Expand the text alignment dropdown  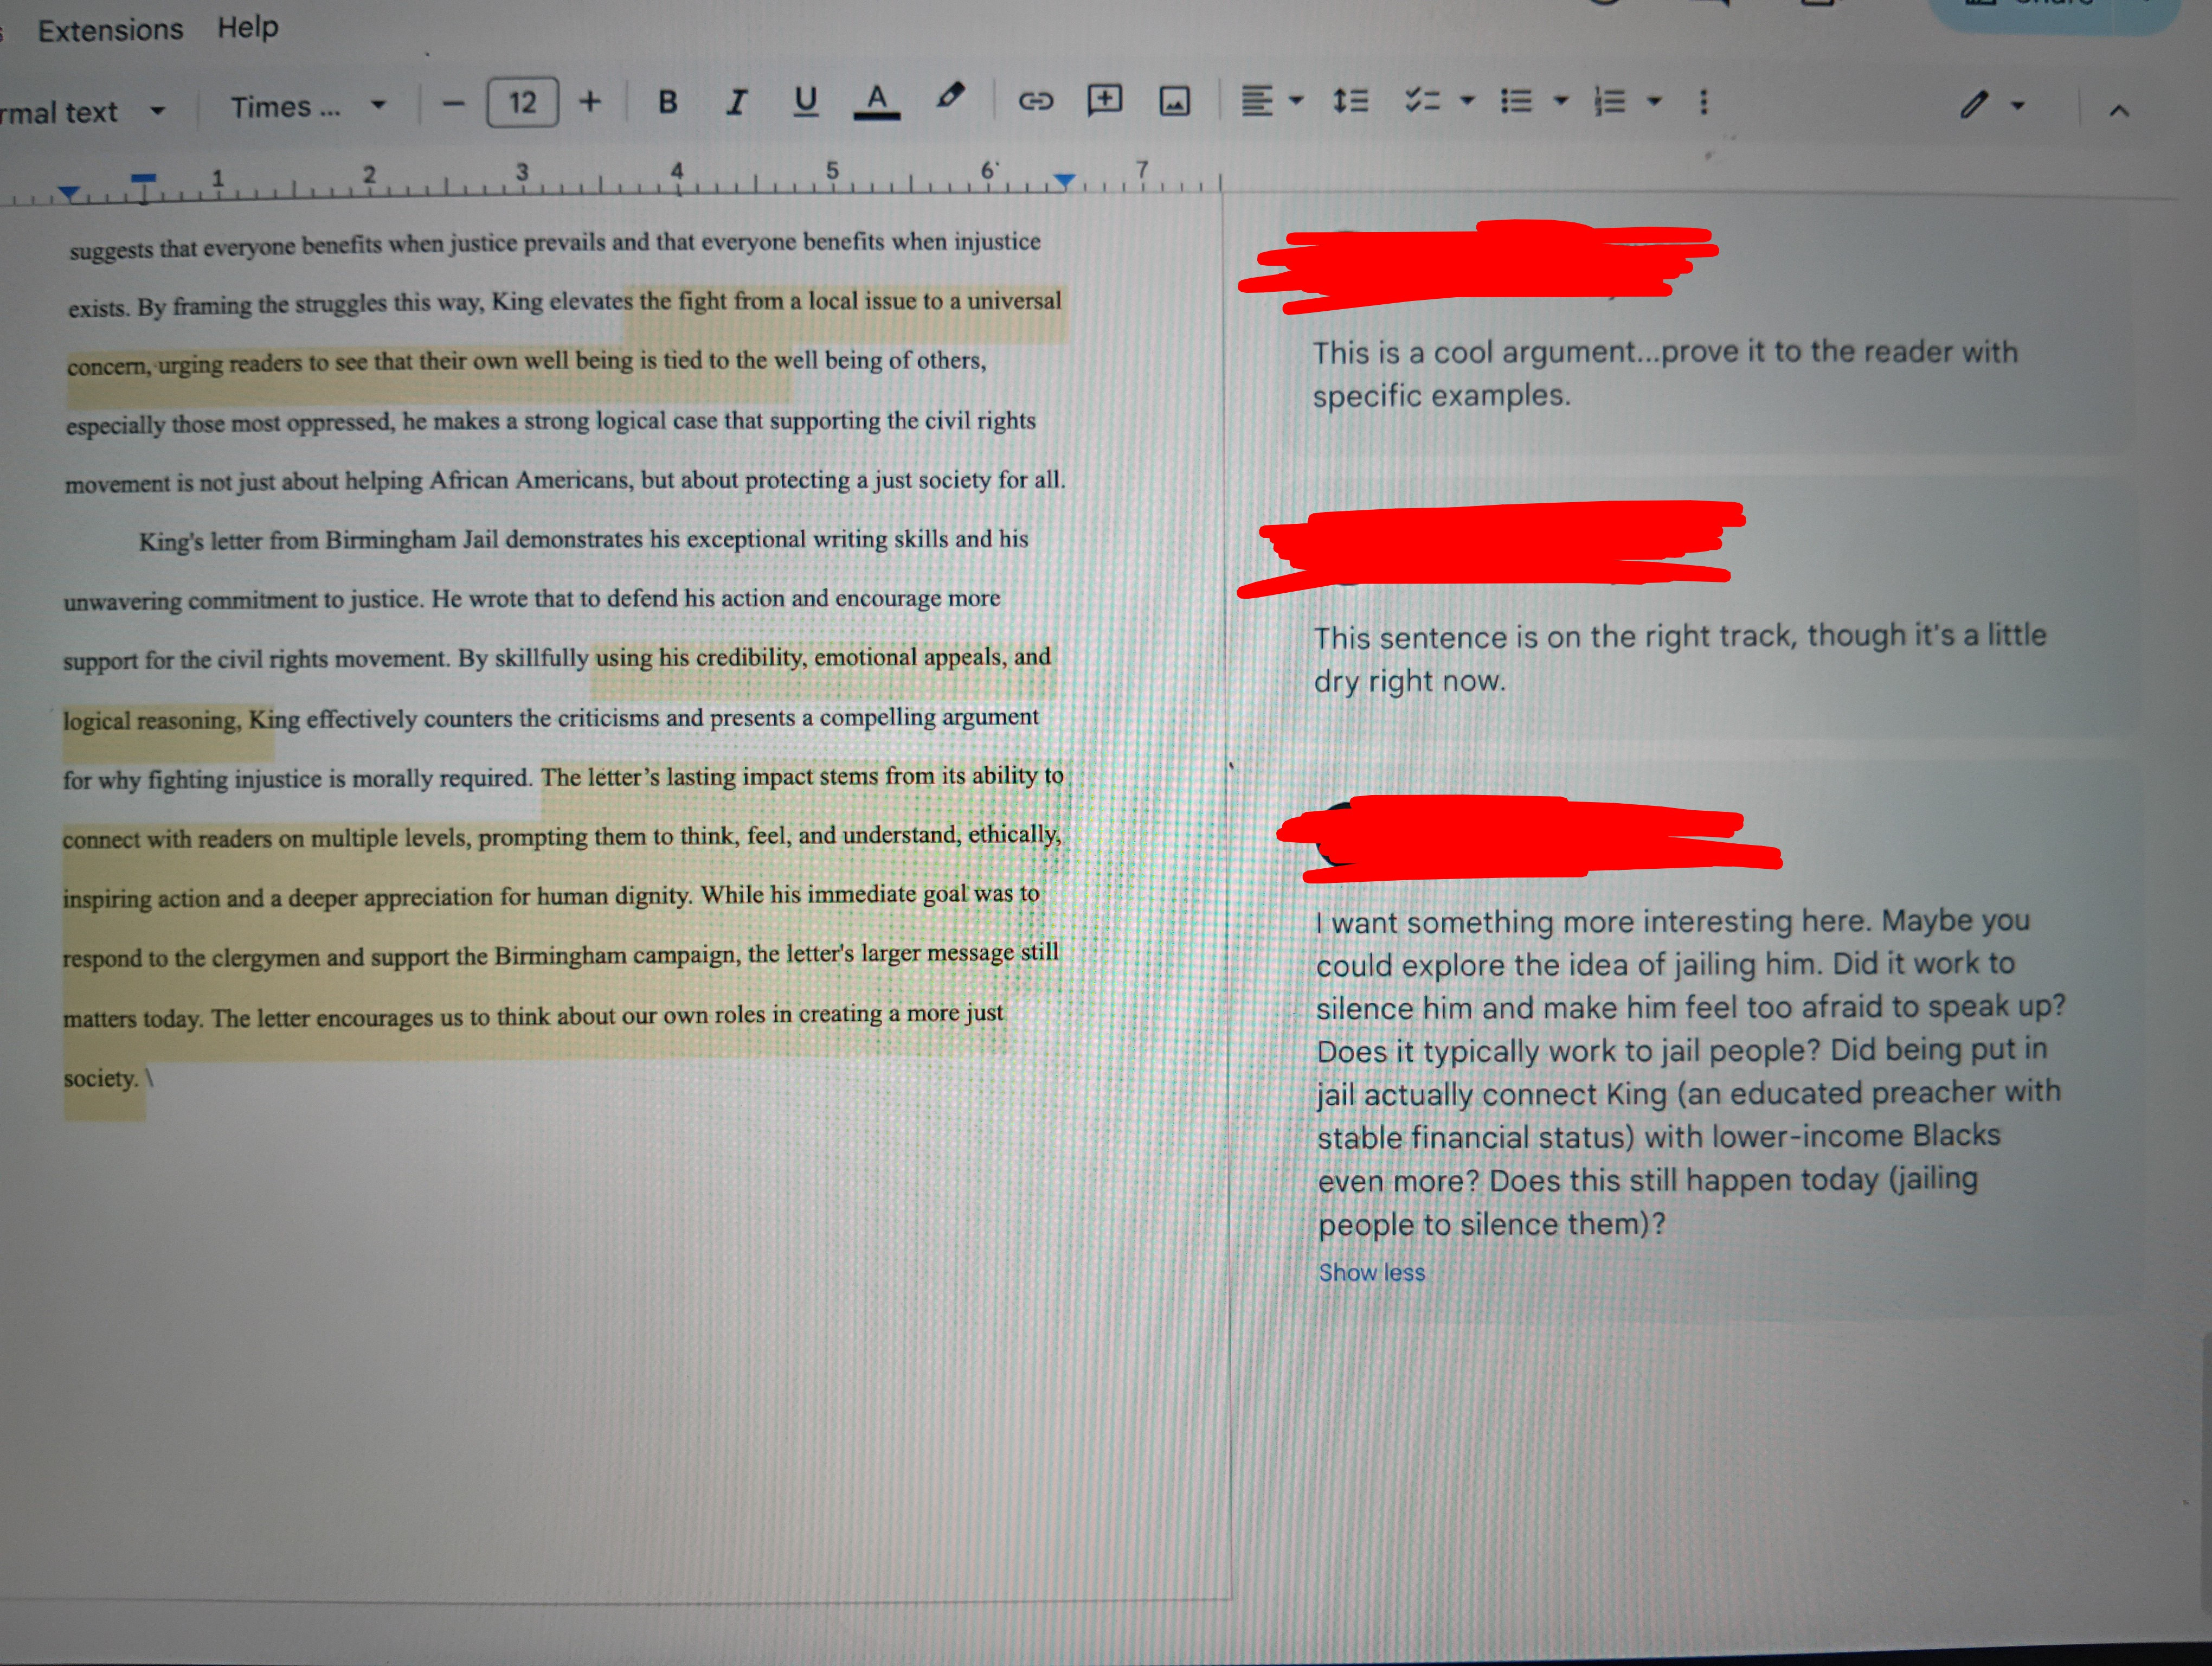(x=1297, y=101)
